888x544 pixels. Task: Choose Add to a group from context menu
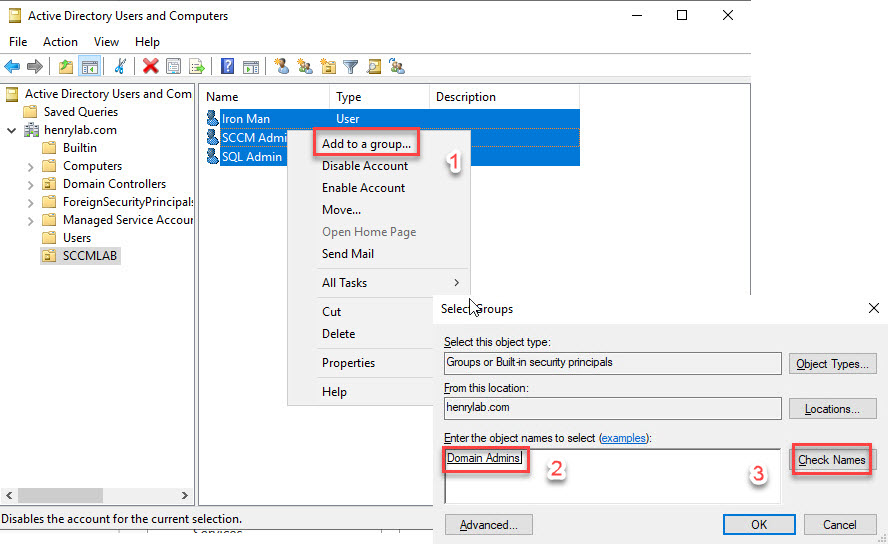tap(366, 144)
